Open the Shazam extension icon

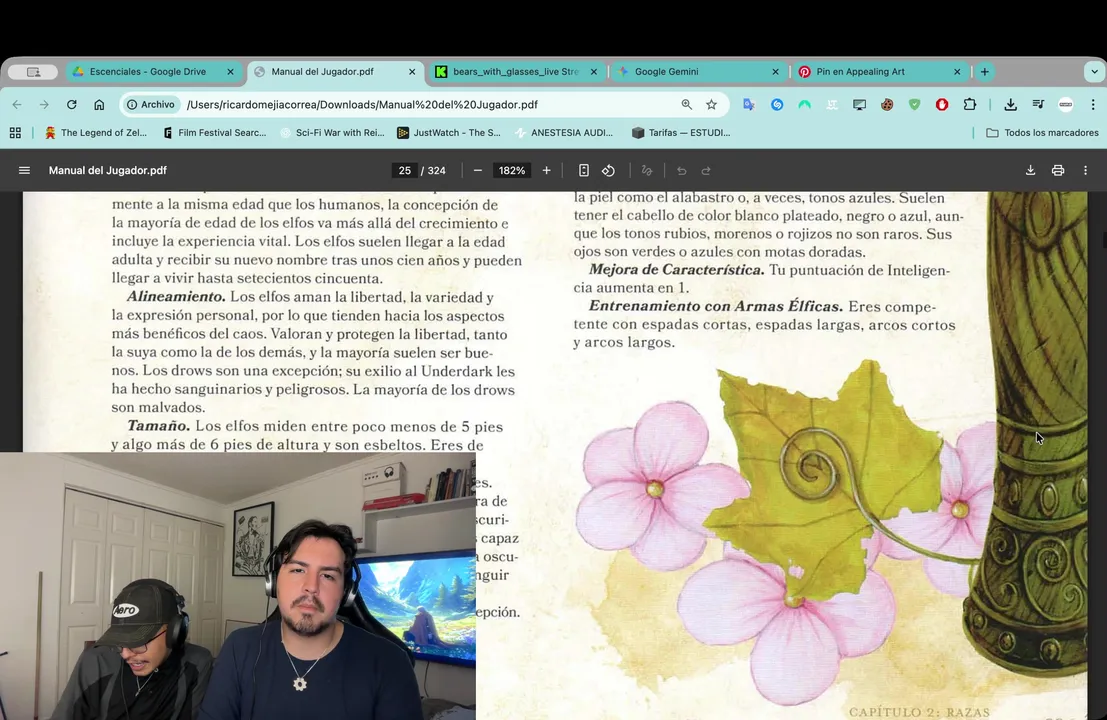point(777,104)
